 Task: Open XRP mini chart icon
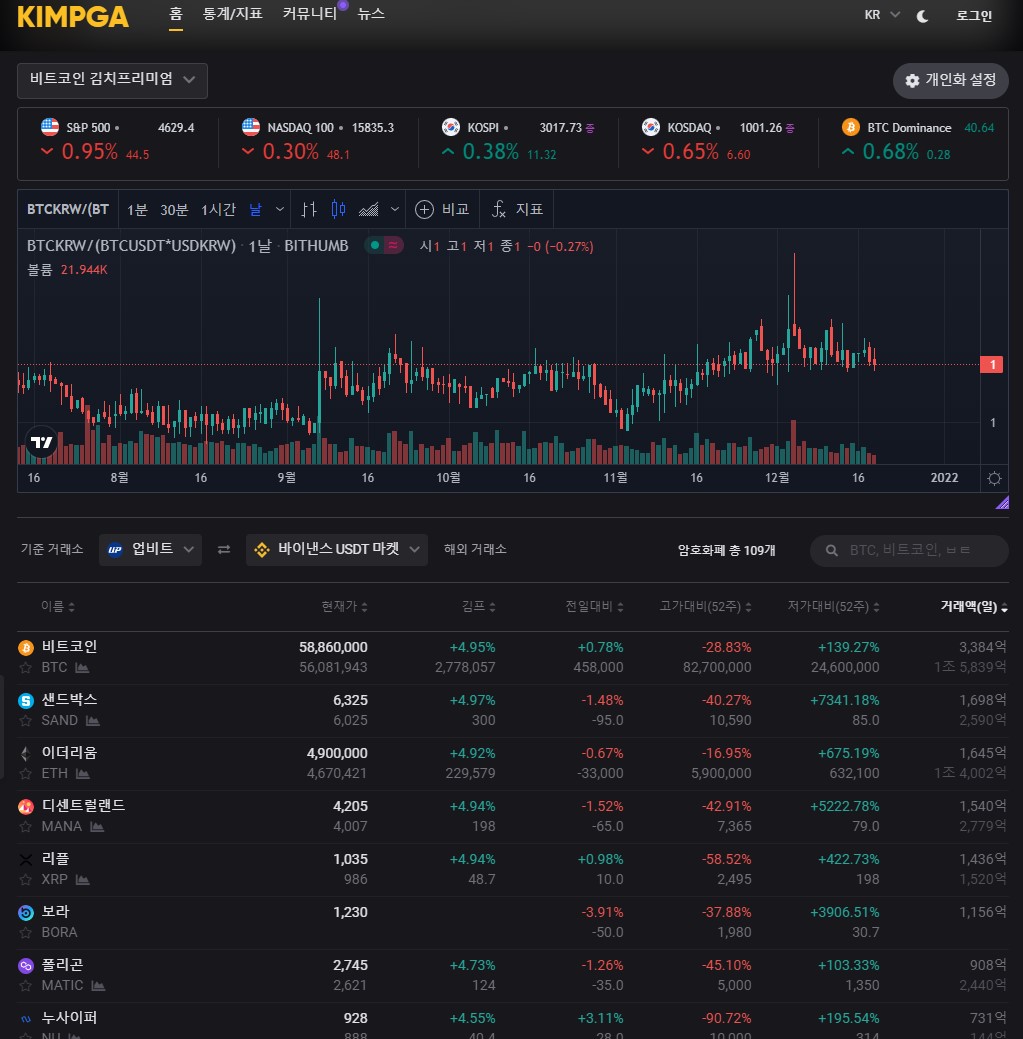click(x=83, y=879)
